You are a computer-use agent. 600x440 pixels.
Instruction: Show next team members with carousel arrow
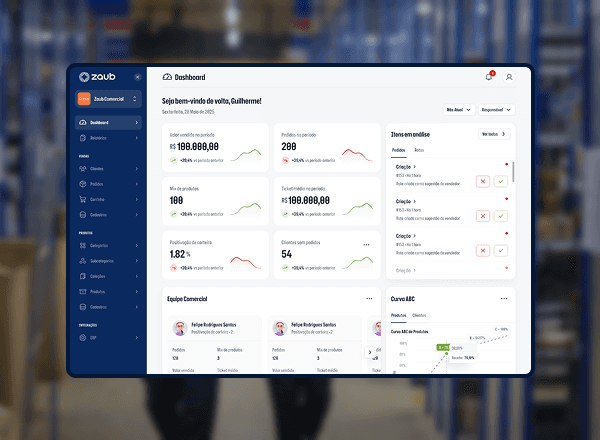coord(370,352)
